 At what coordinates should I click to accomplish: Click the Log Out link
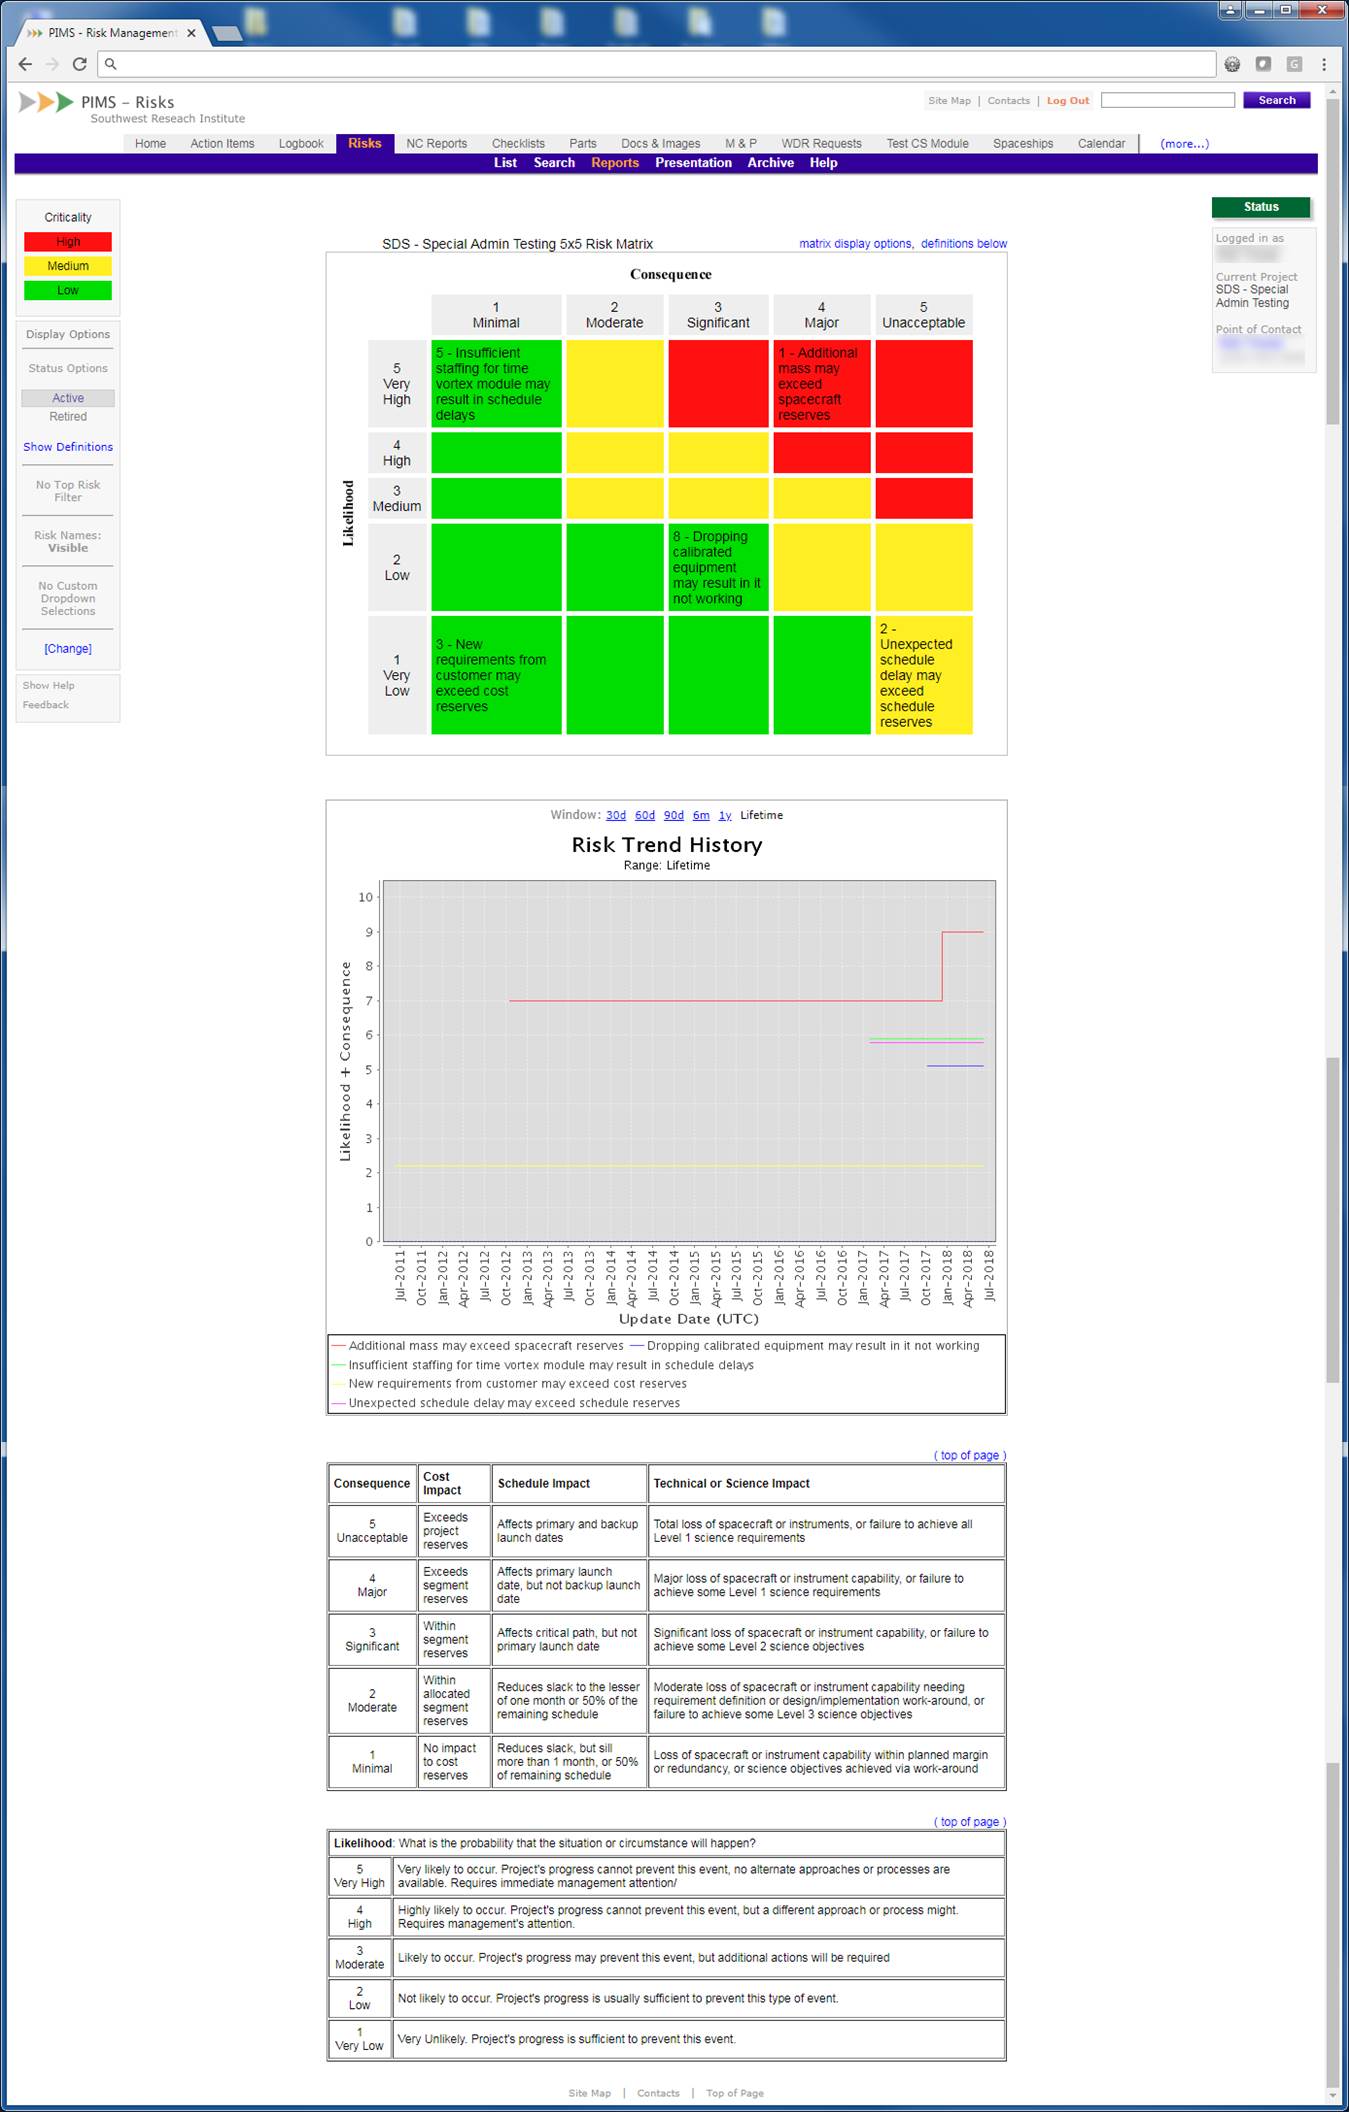(x=1067, y=101)
